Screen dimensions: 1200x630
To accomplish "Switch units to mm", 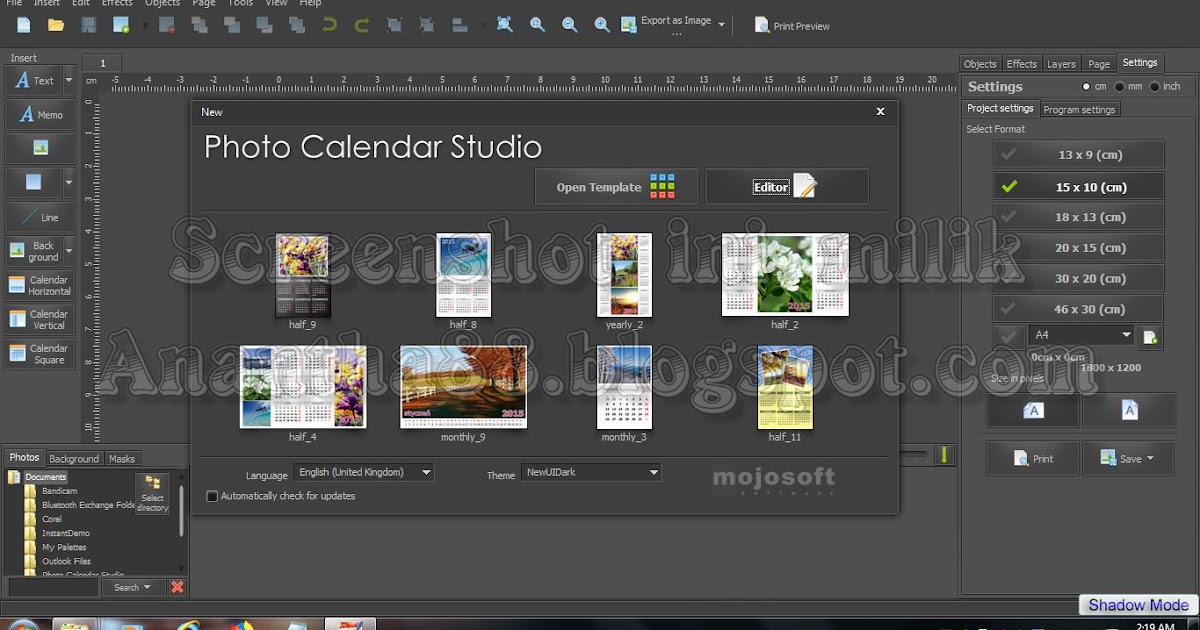I will click(1118, 86).
